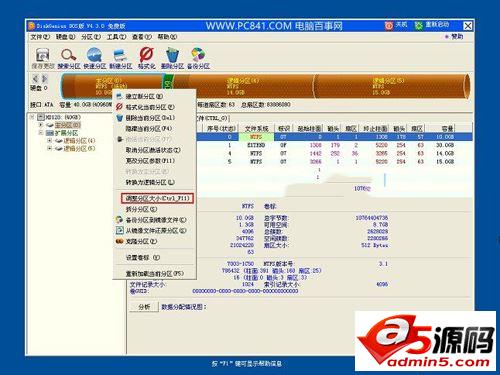500x375 pixels.
Task: Click the 保存更改 save changes toolbar icon
Action: pyautogui.click(x=43, y=55)
